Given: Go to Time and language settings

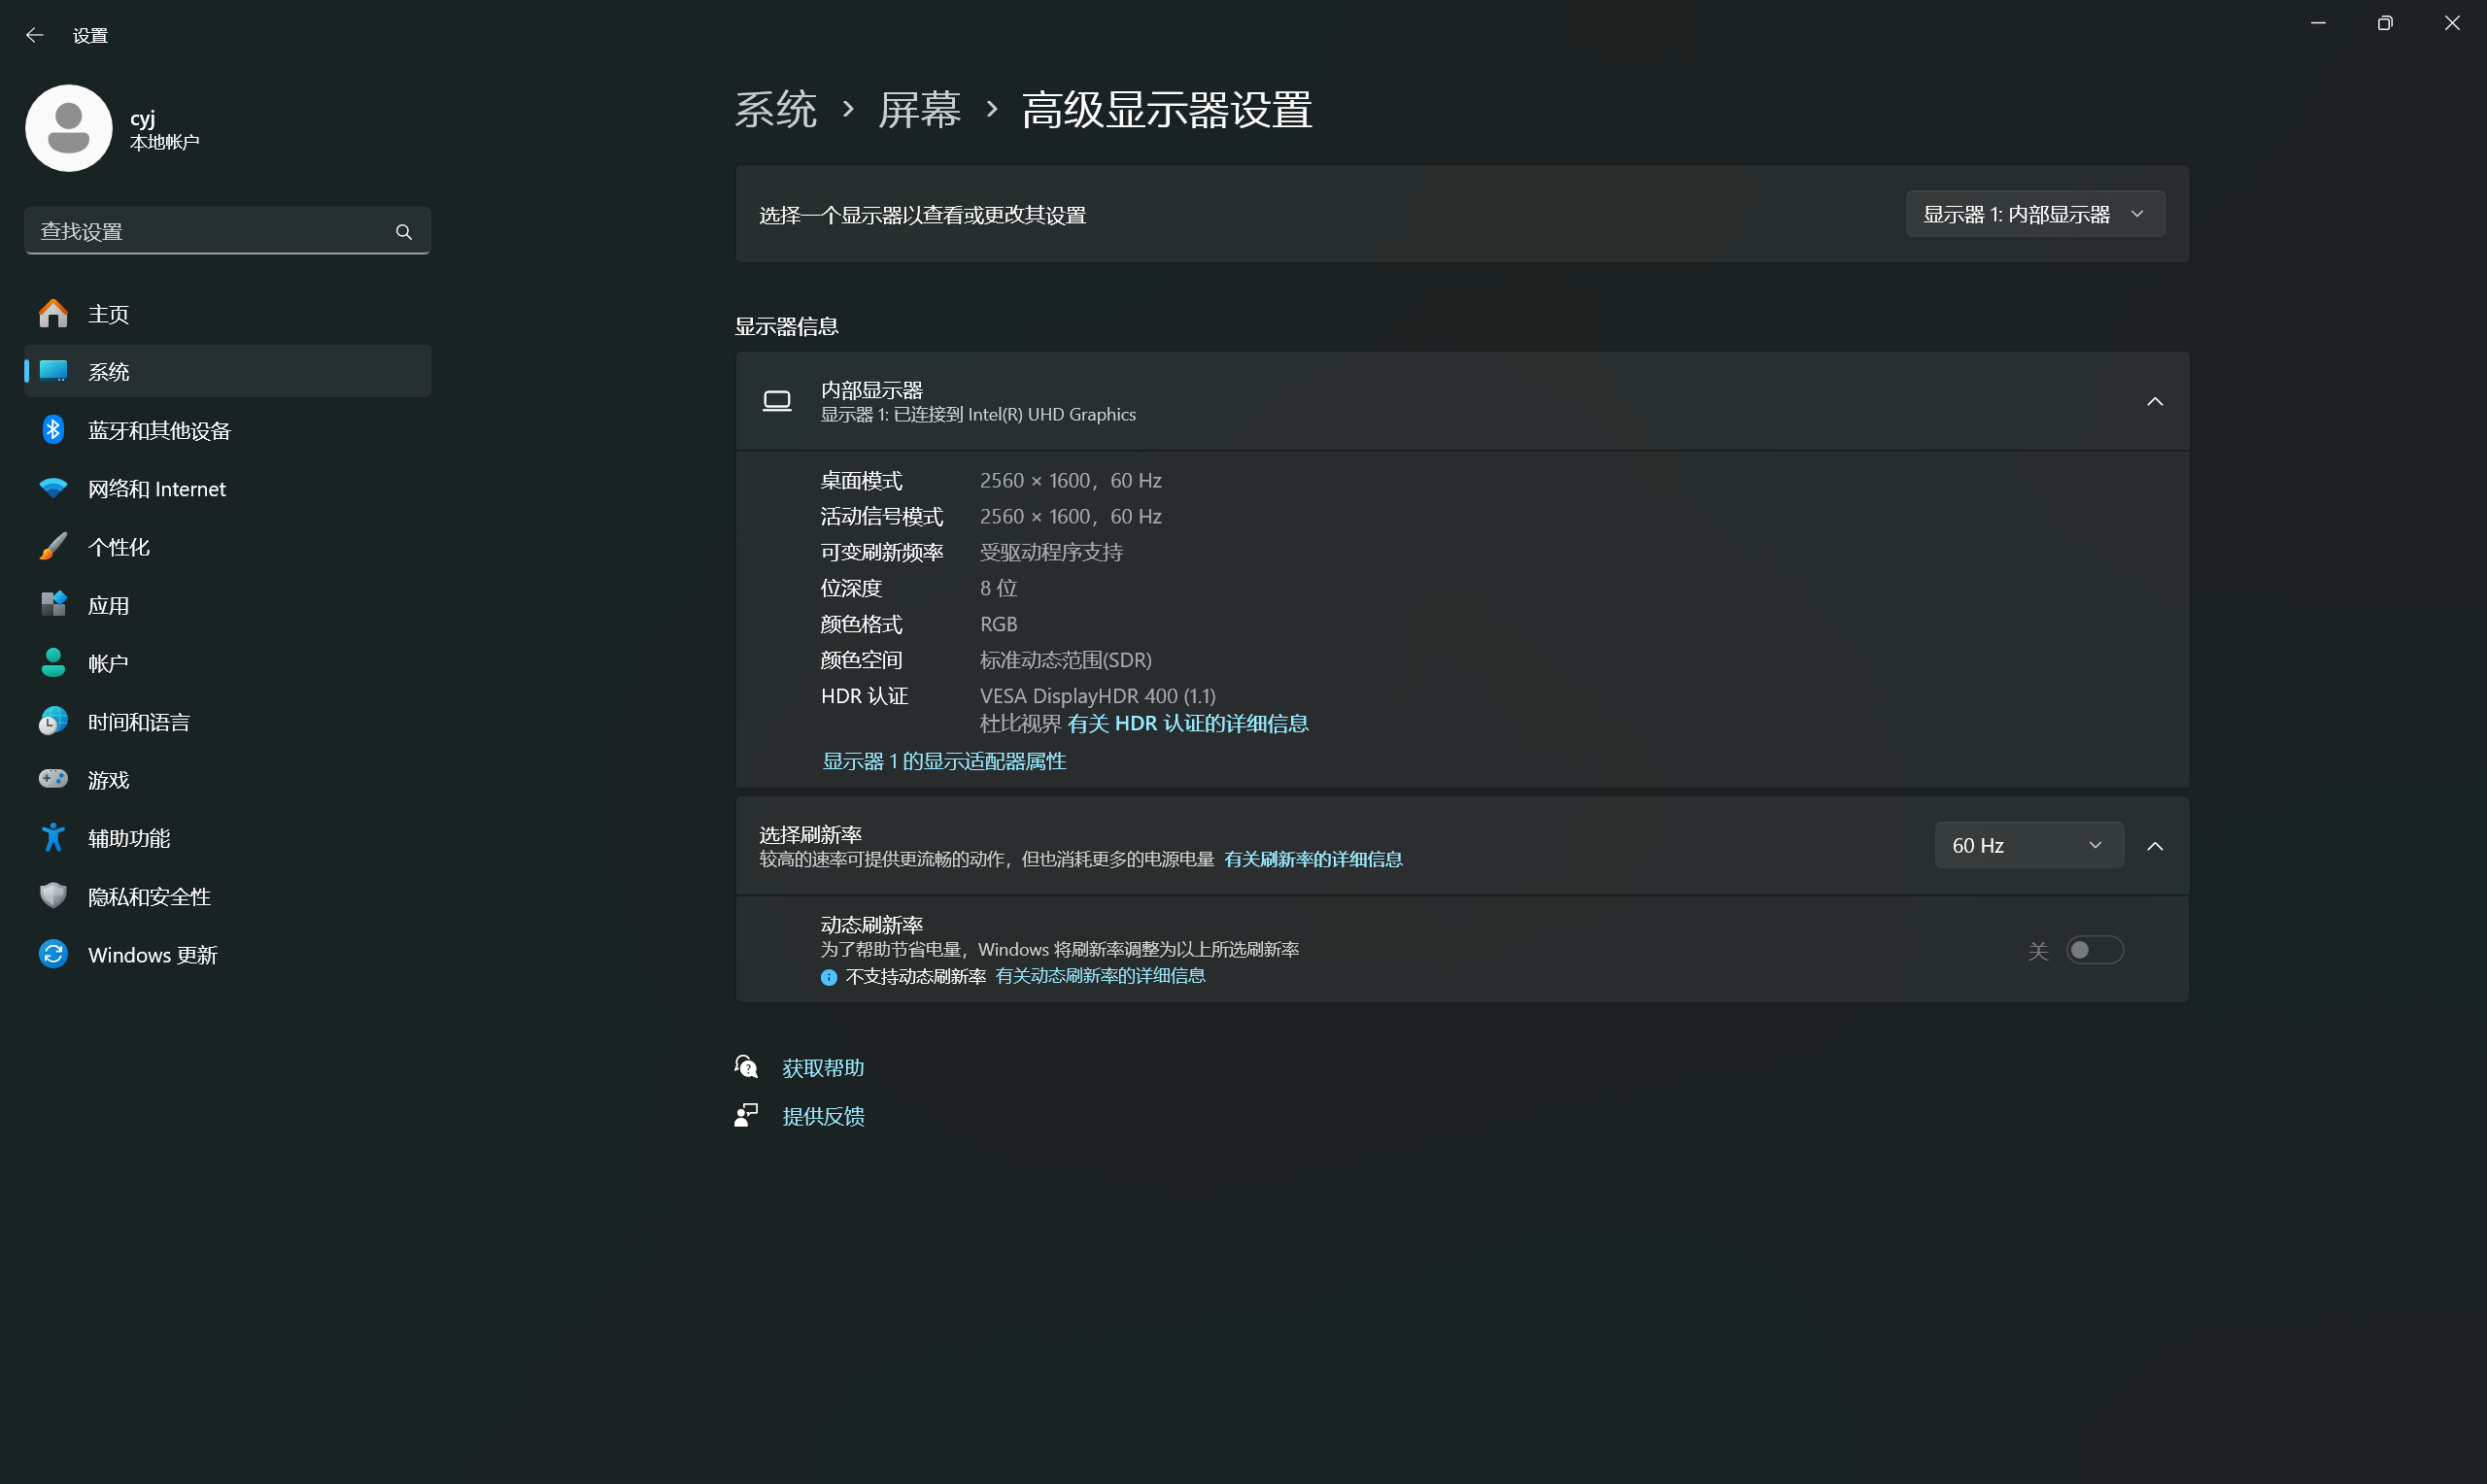Looking at the screenshot, I should [138, 722].
